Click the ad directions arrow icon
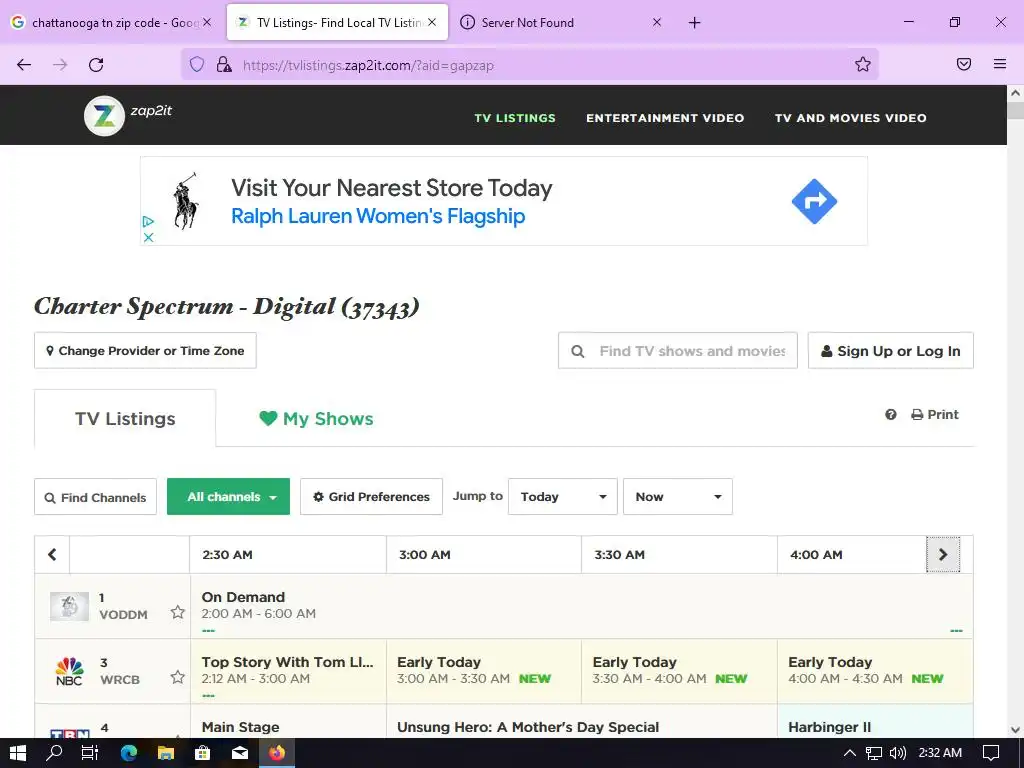This screenshot has width=1024, height=768. (814, 201)
